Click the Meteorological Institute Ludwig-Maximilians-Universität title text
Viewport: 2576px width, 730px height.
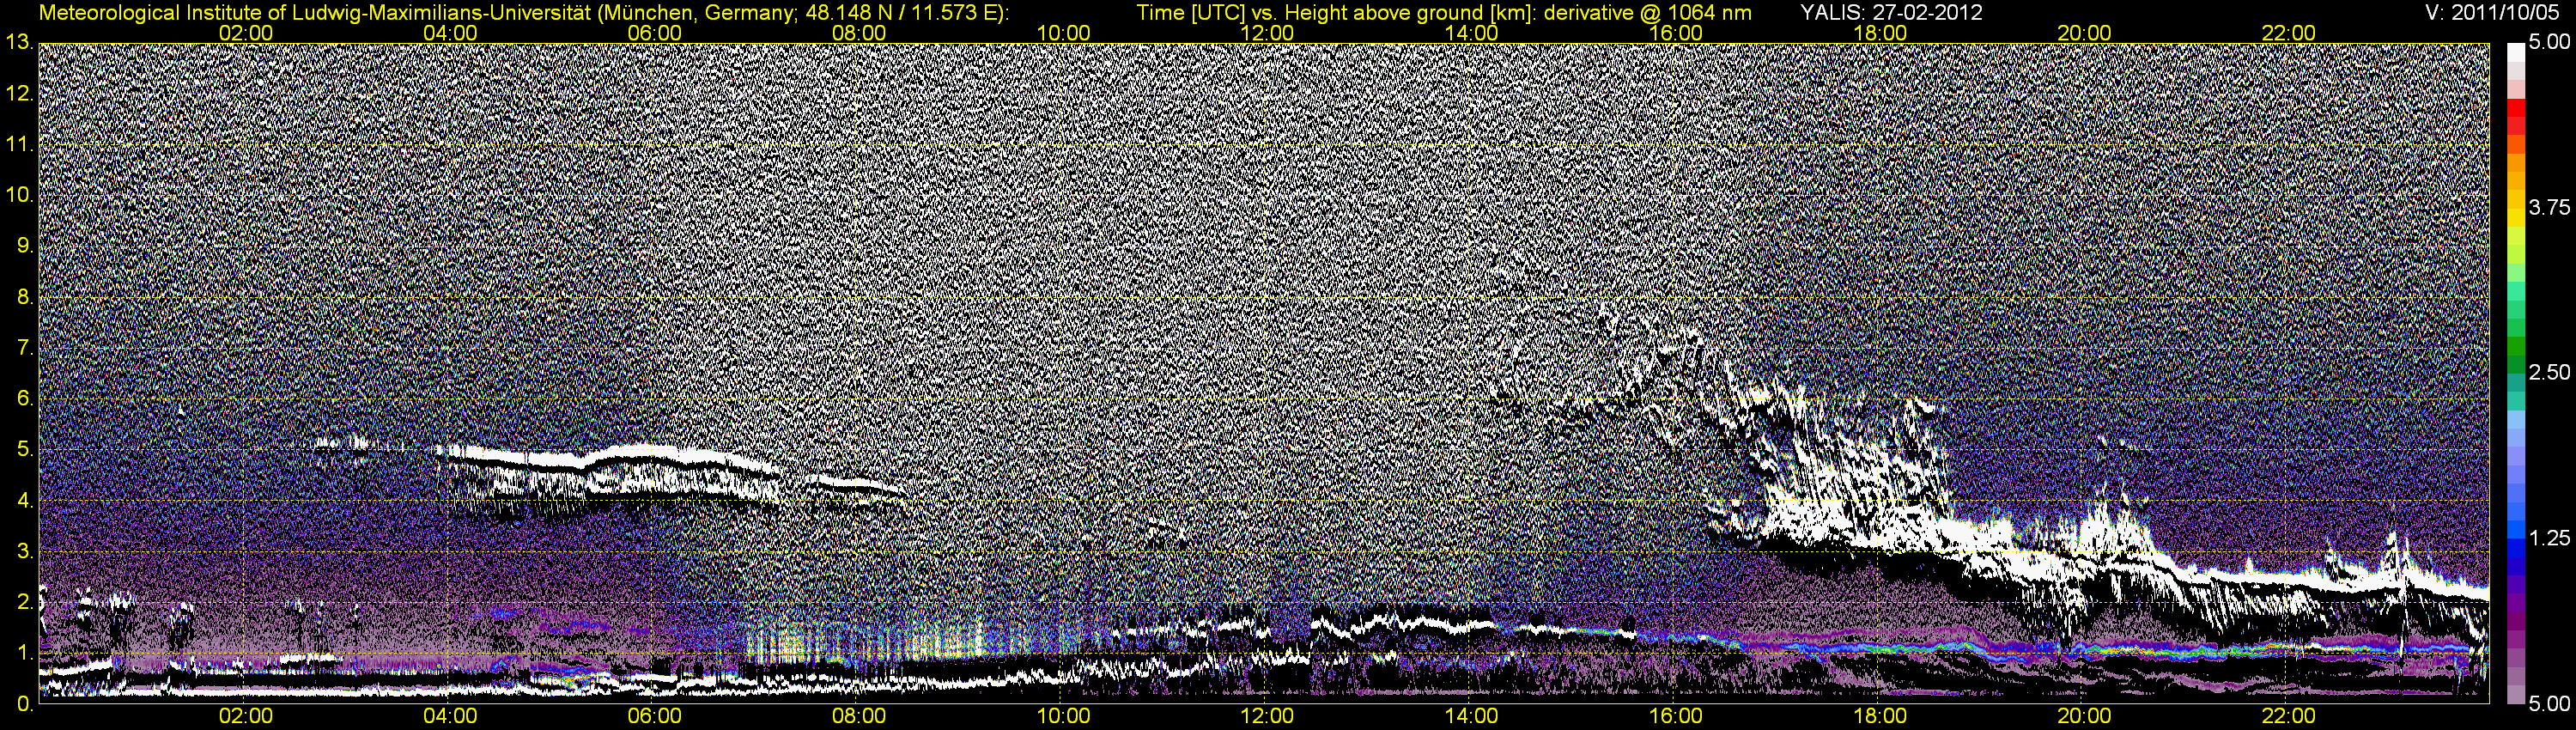click(x=523, y=13)
